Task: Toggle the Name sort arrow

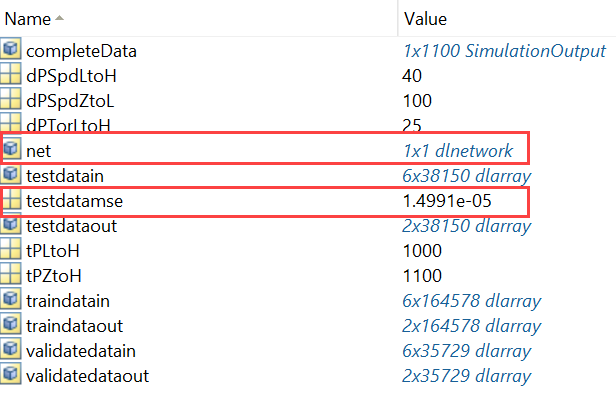Action: [59, 18]
